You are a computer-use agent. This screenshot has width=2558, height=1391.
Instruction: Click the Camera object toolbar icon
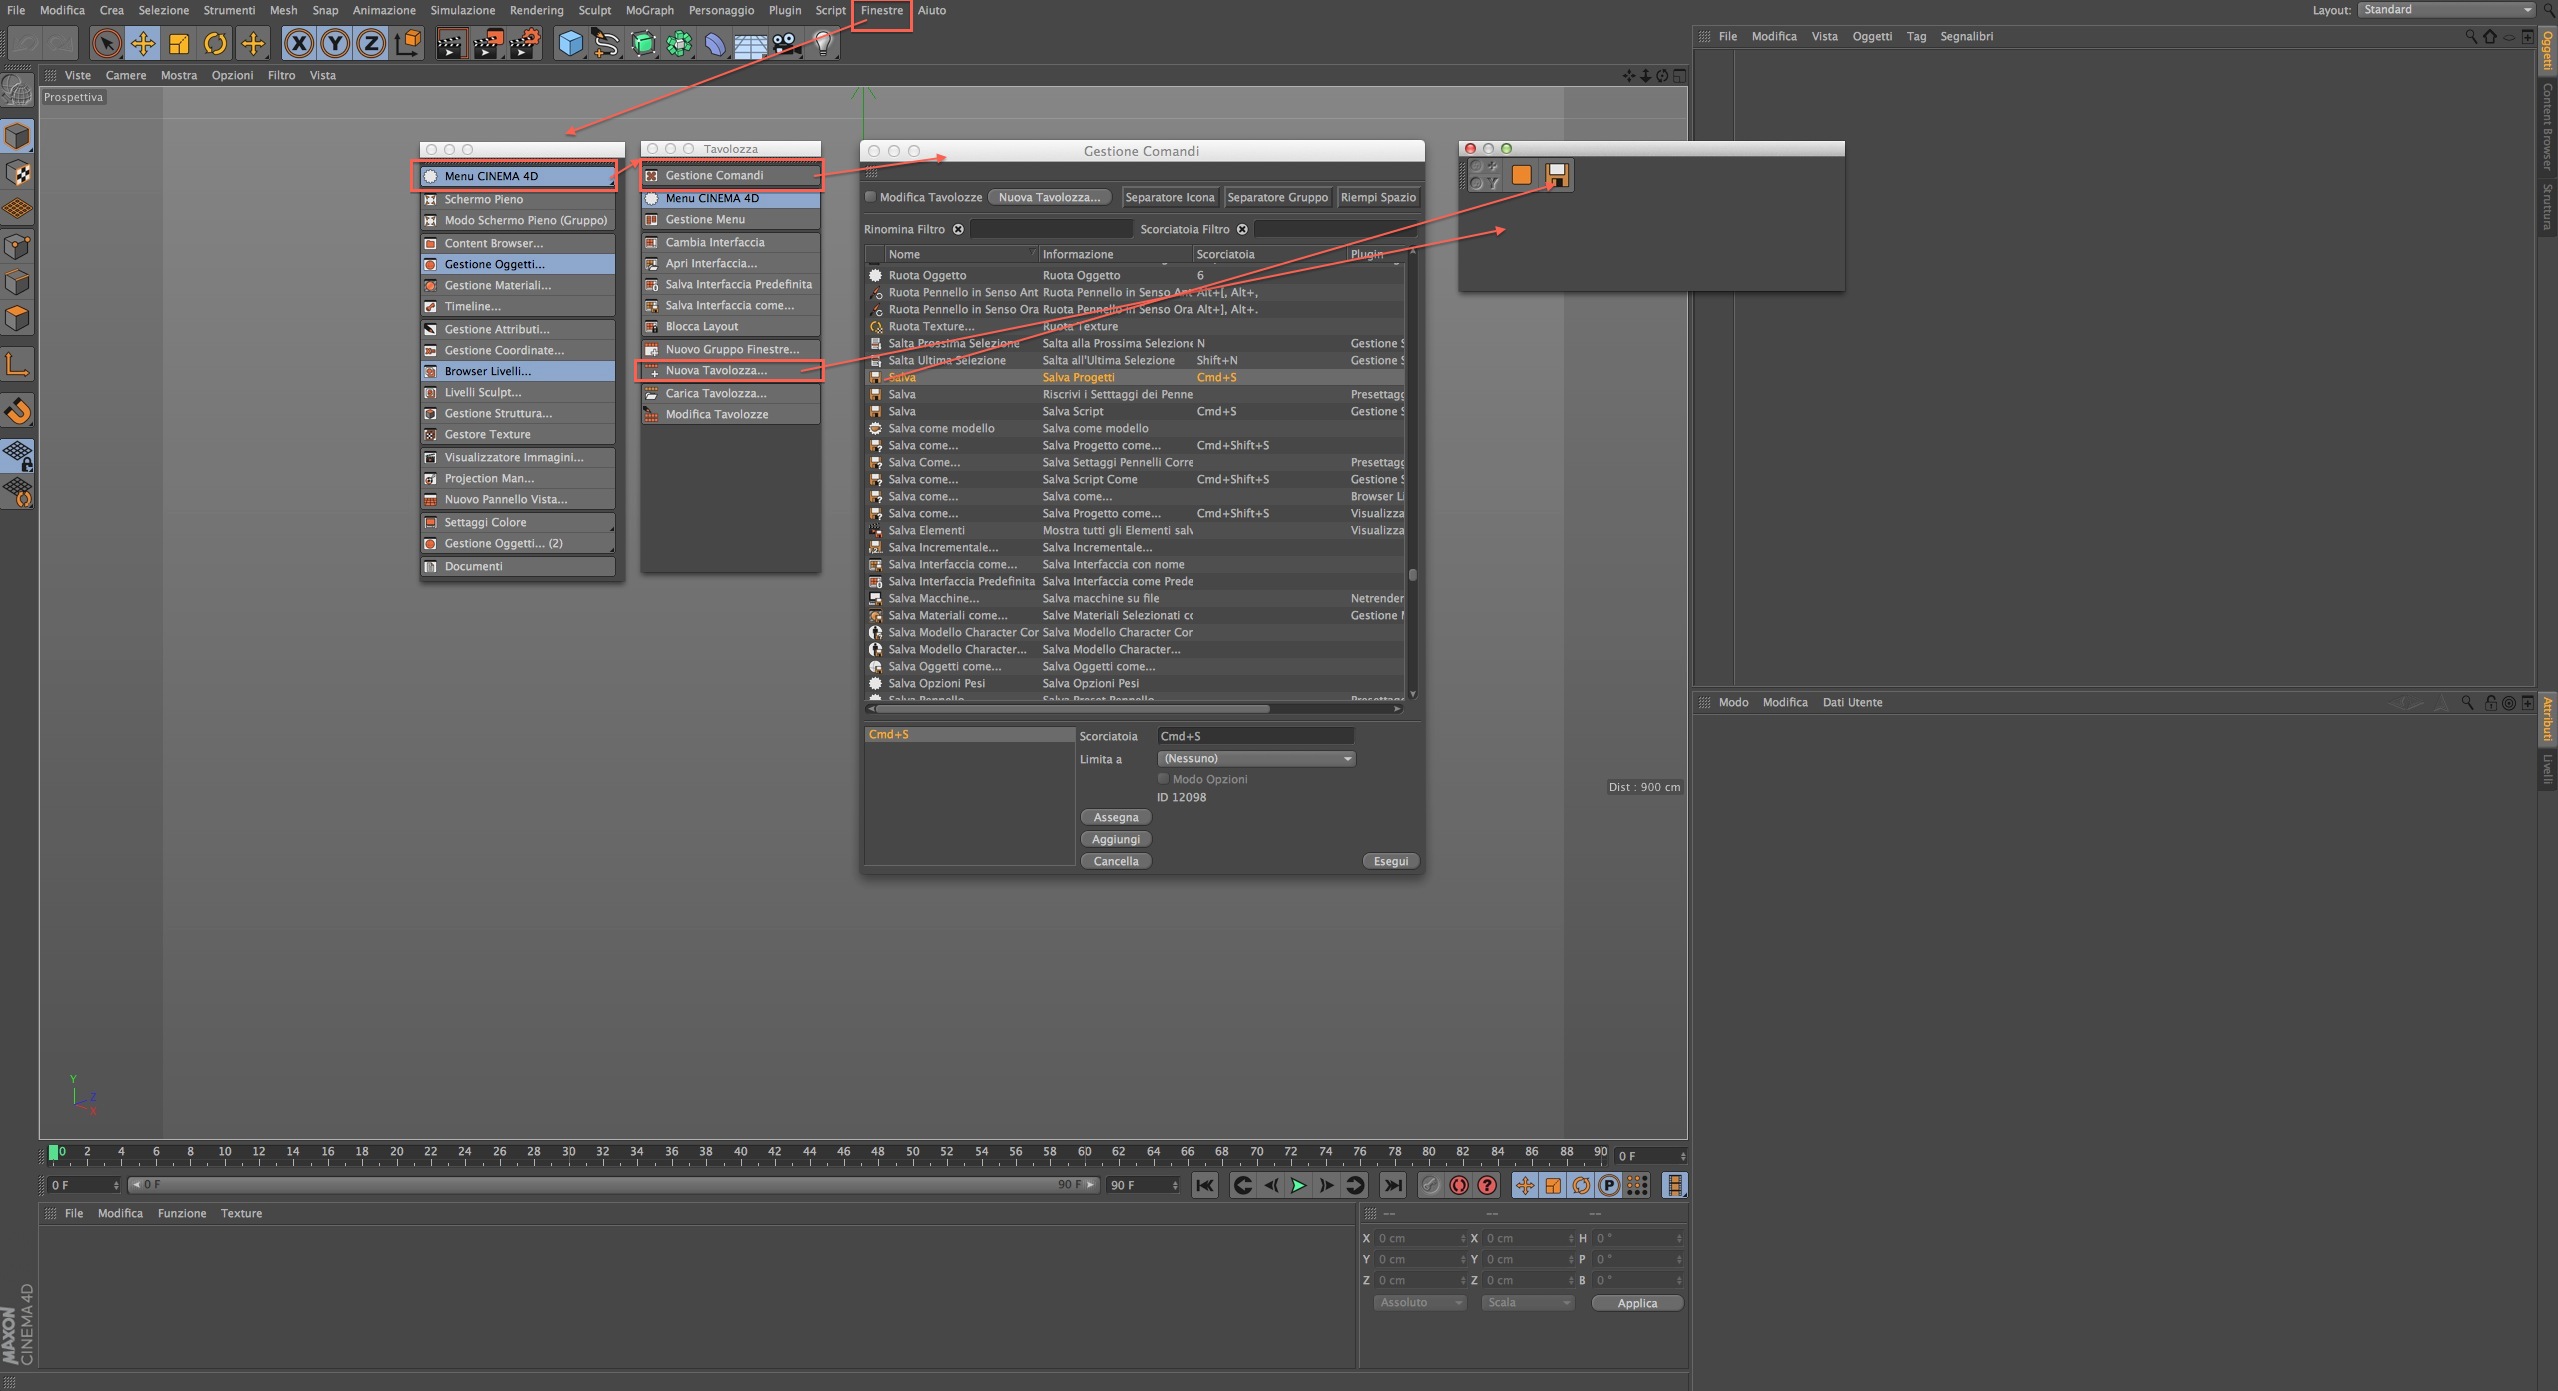coord(786,43)
